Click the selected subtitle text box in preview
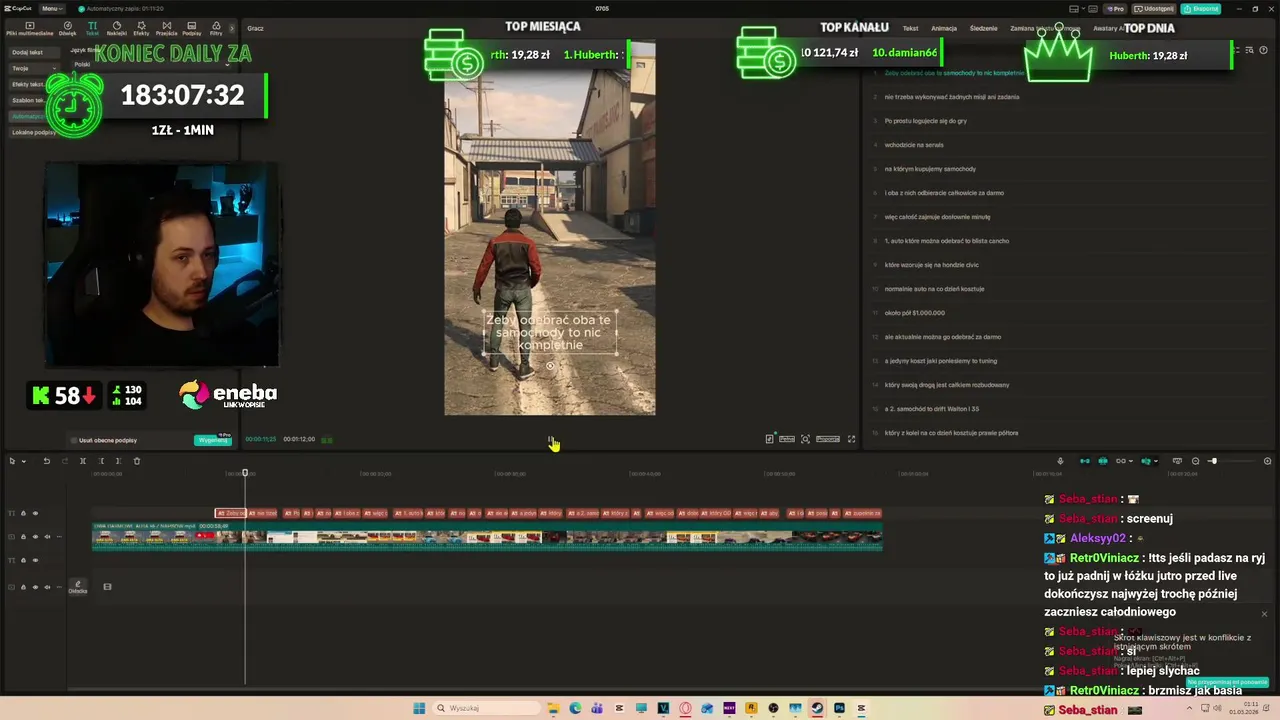 click(x=550, y=333)
